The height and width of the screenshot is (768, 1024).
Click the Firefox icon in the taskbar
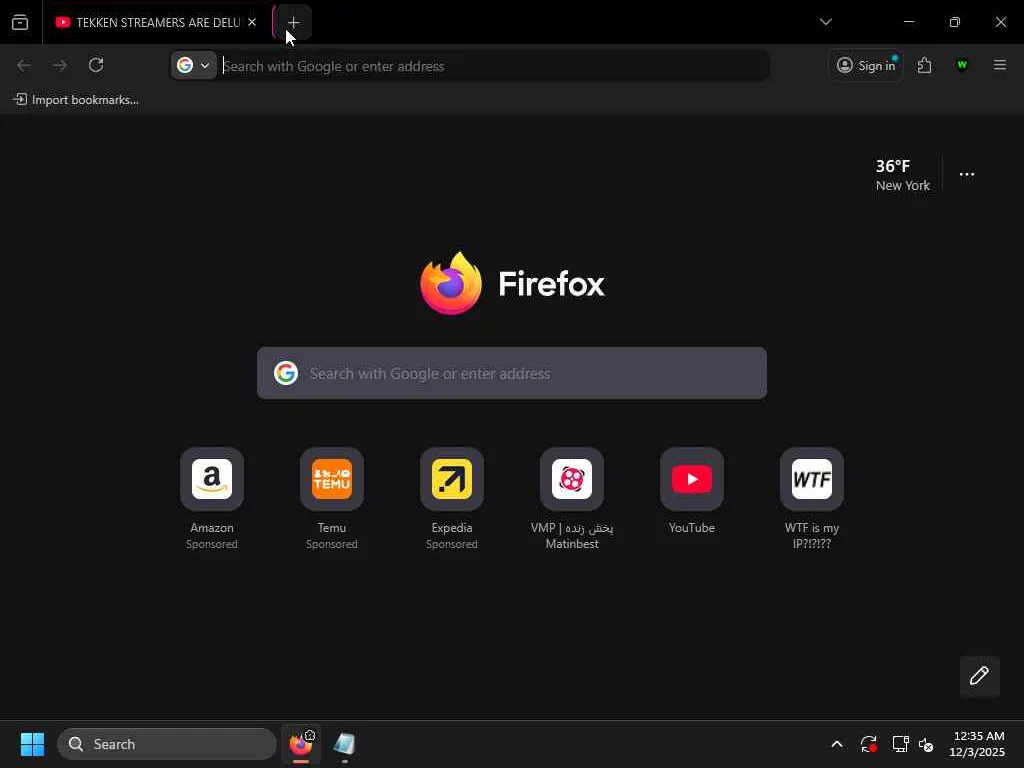[301, 744]
